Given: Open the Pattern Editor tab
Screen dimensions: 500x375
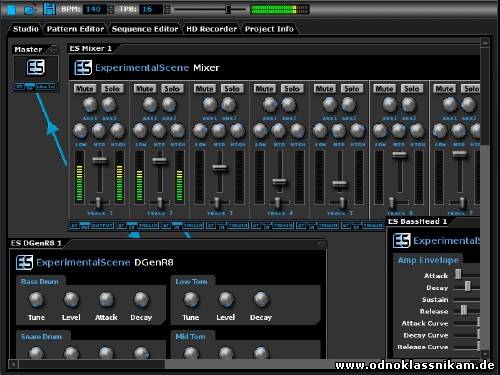Looking at the screenshot, I should click(75, 29).
